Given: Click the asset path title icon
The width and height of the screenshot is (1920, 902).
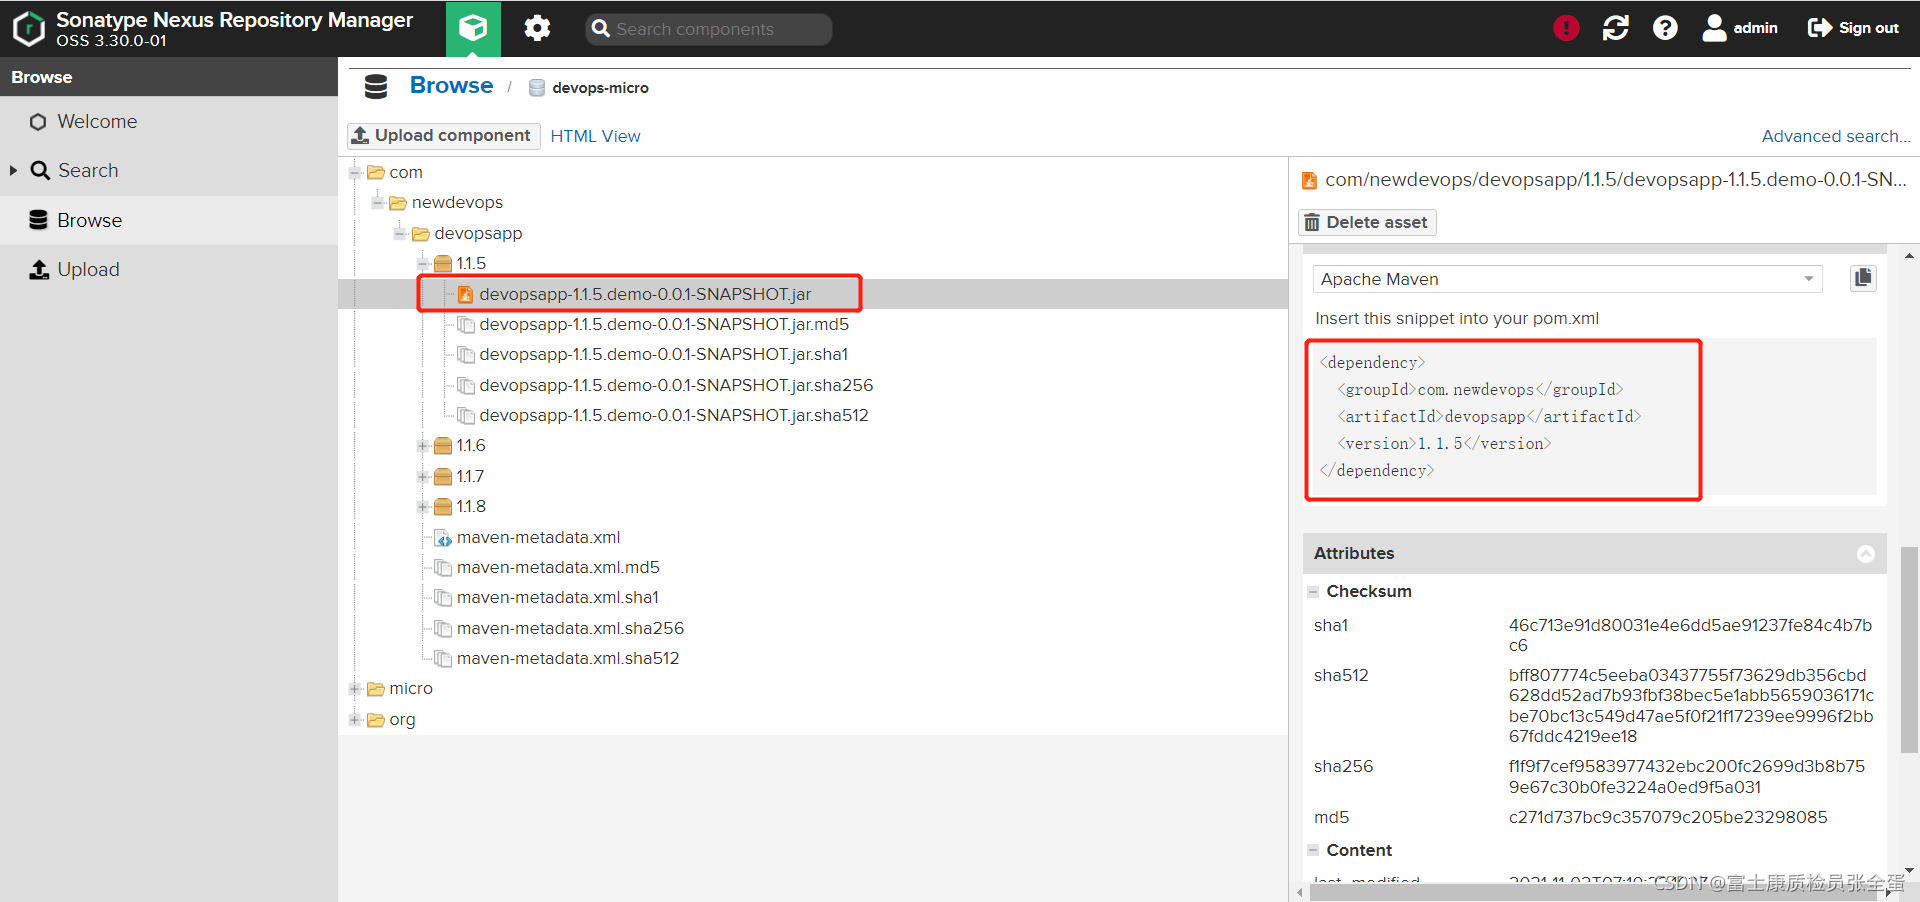Looking at the screenshot, I should (x=1309, y=181).
